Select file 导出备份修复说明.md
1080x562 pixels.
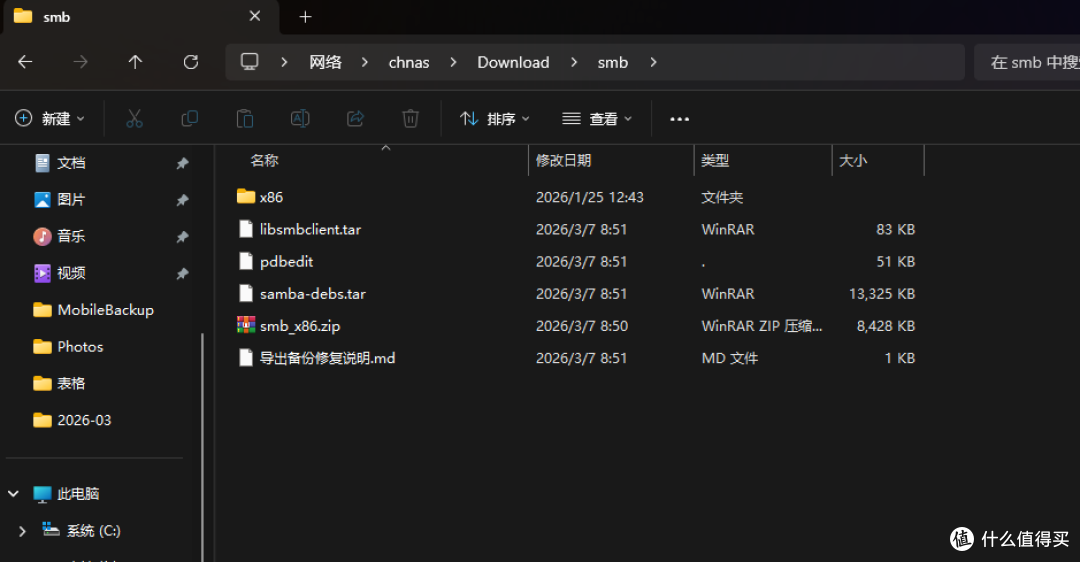pos(327,358)
